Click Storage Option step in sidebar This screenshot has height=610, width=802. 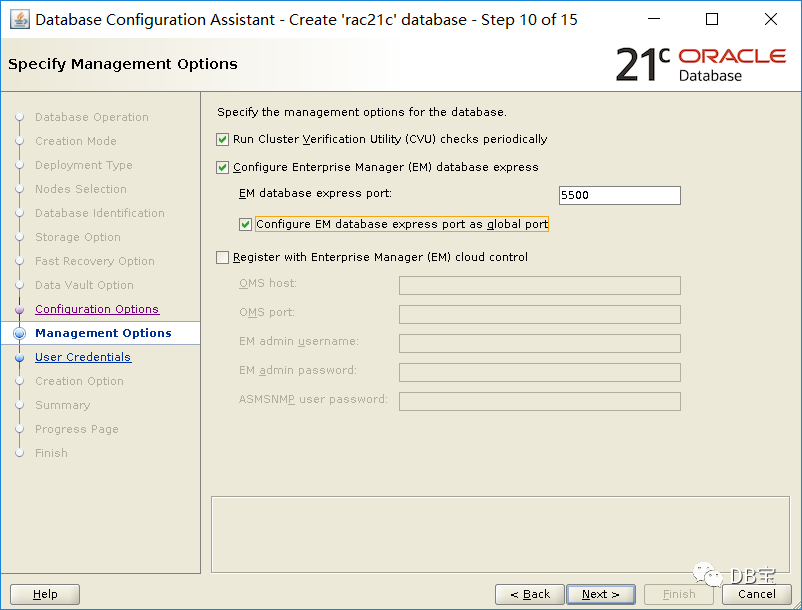pyautogui.click(x=78, y=237)
